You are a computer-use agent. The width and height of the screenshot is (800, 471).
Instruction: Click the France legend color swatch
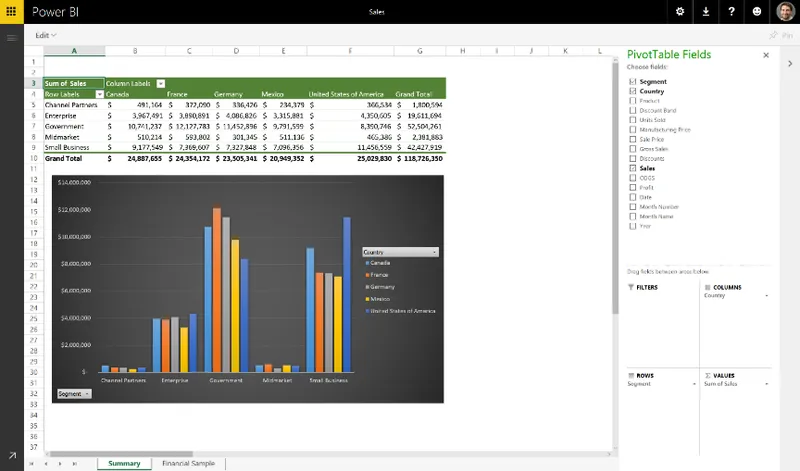coord(367,275)
